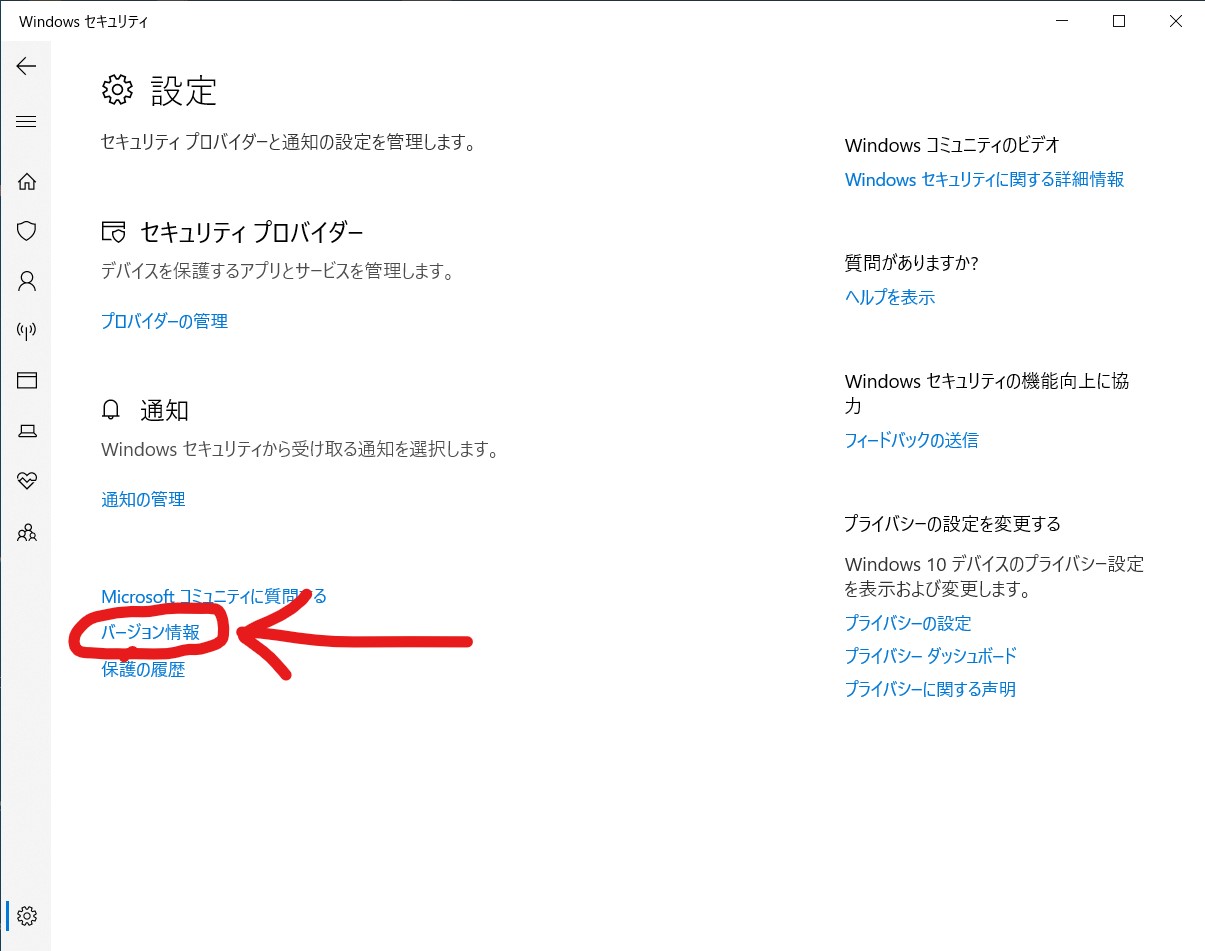Screen dimensions: 1205x951
Task: Open 保護の履歴 link
Action: (x=143, y=669)
